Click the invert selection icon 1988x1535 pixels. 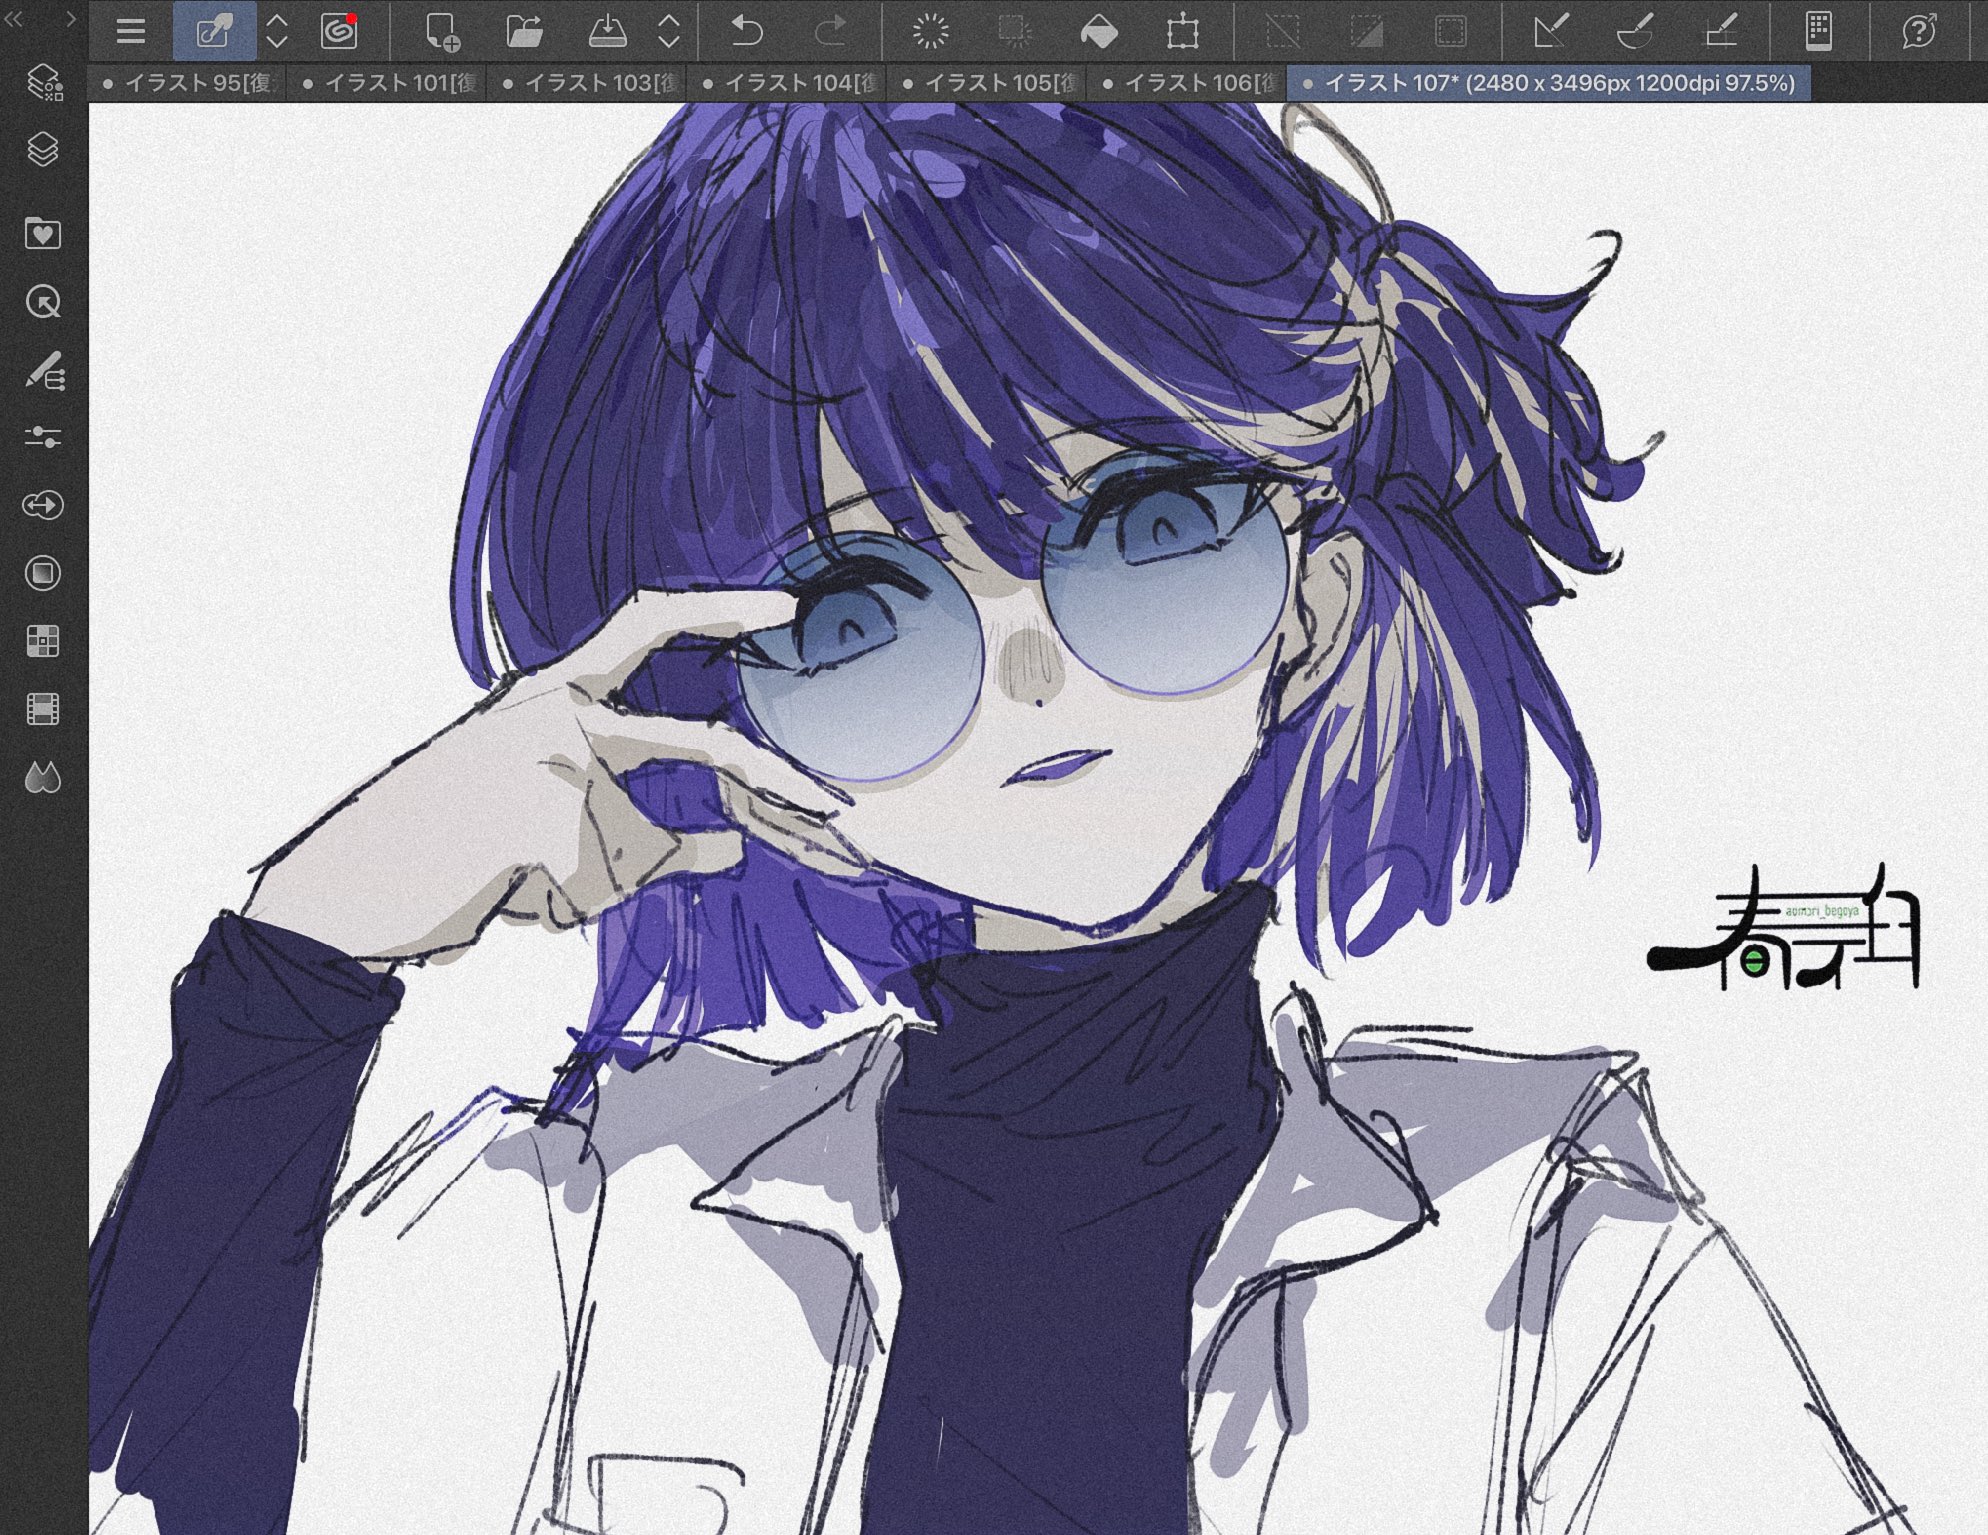click(1367, 31)
